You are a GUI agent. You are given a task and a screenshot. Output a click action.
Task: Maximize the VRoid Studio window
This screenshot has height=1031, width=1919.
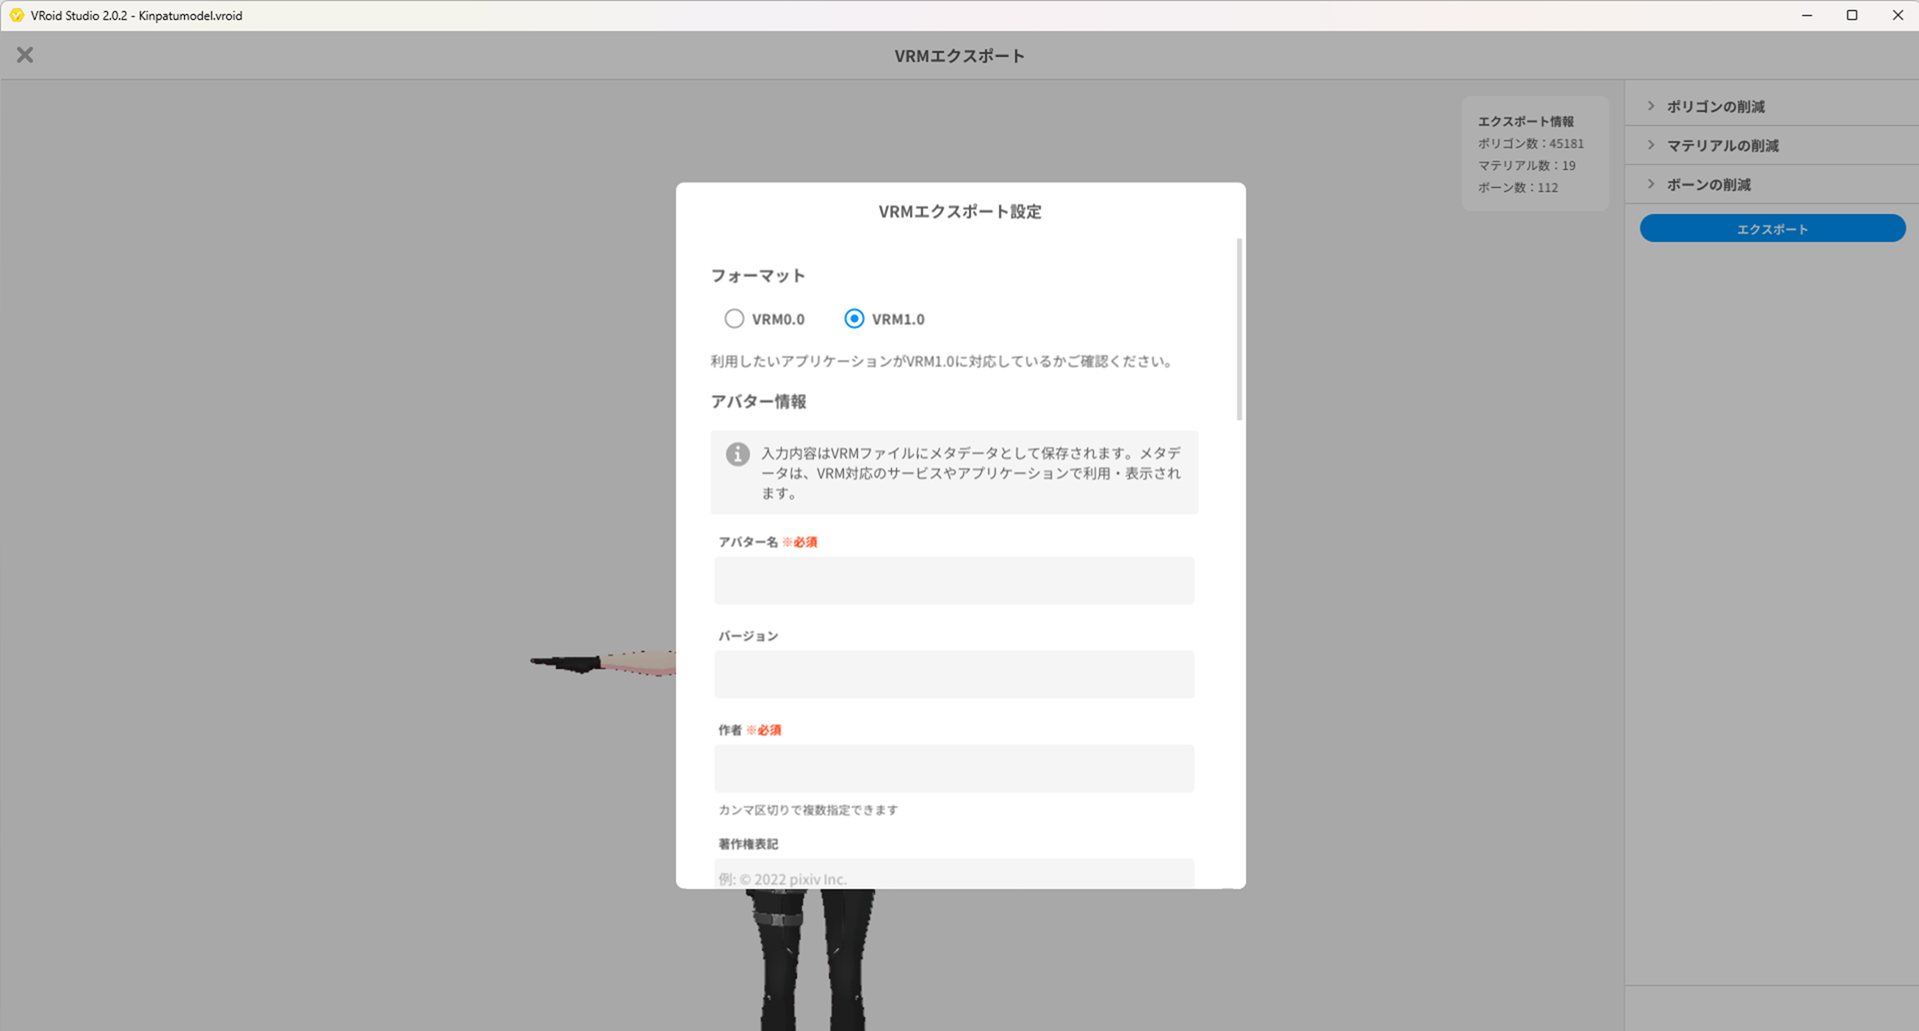coord(1852,15)
